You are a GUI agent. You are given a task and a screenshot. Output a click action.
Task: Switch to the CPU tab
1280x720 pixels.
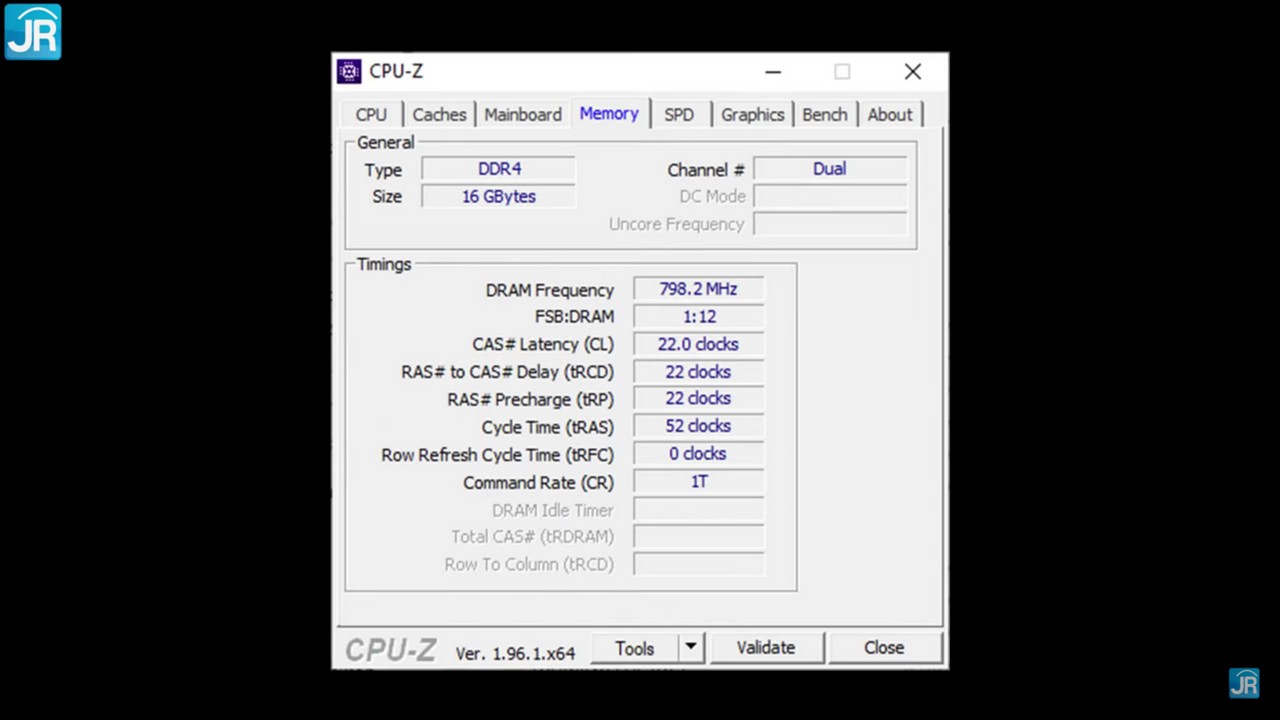tap(371, 115)
